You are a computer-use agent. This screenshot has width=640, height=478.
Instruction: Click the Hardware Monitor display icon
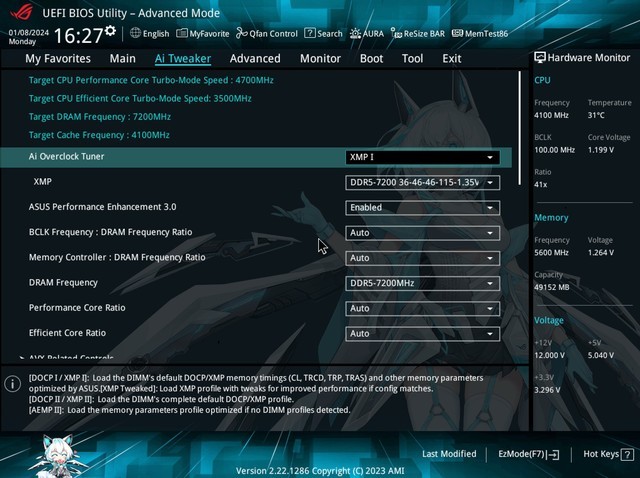click(540, 58)
